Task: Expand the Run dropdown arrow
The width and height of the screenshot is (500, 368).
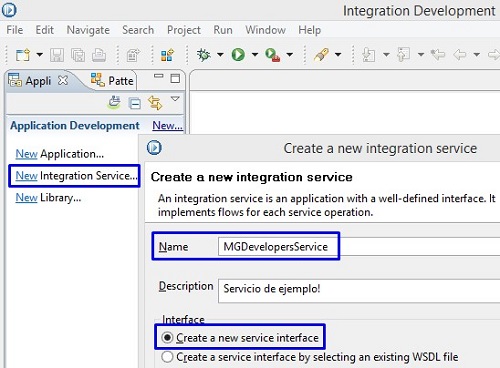Action: point(255,54)
